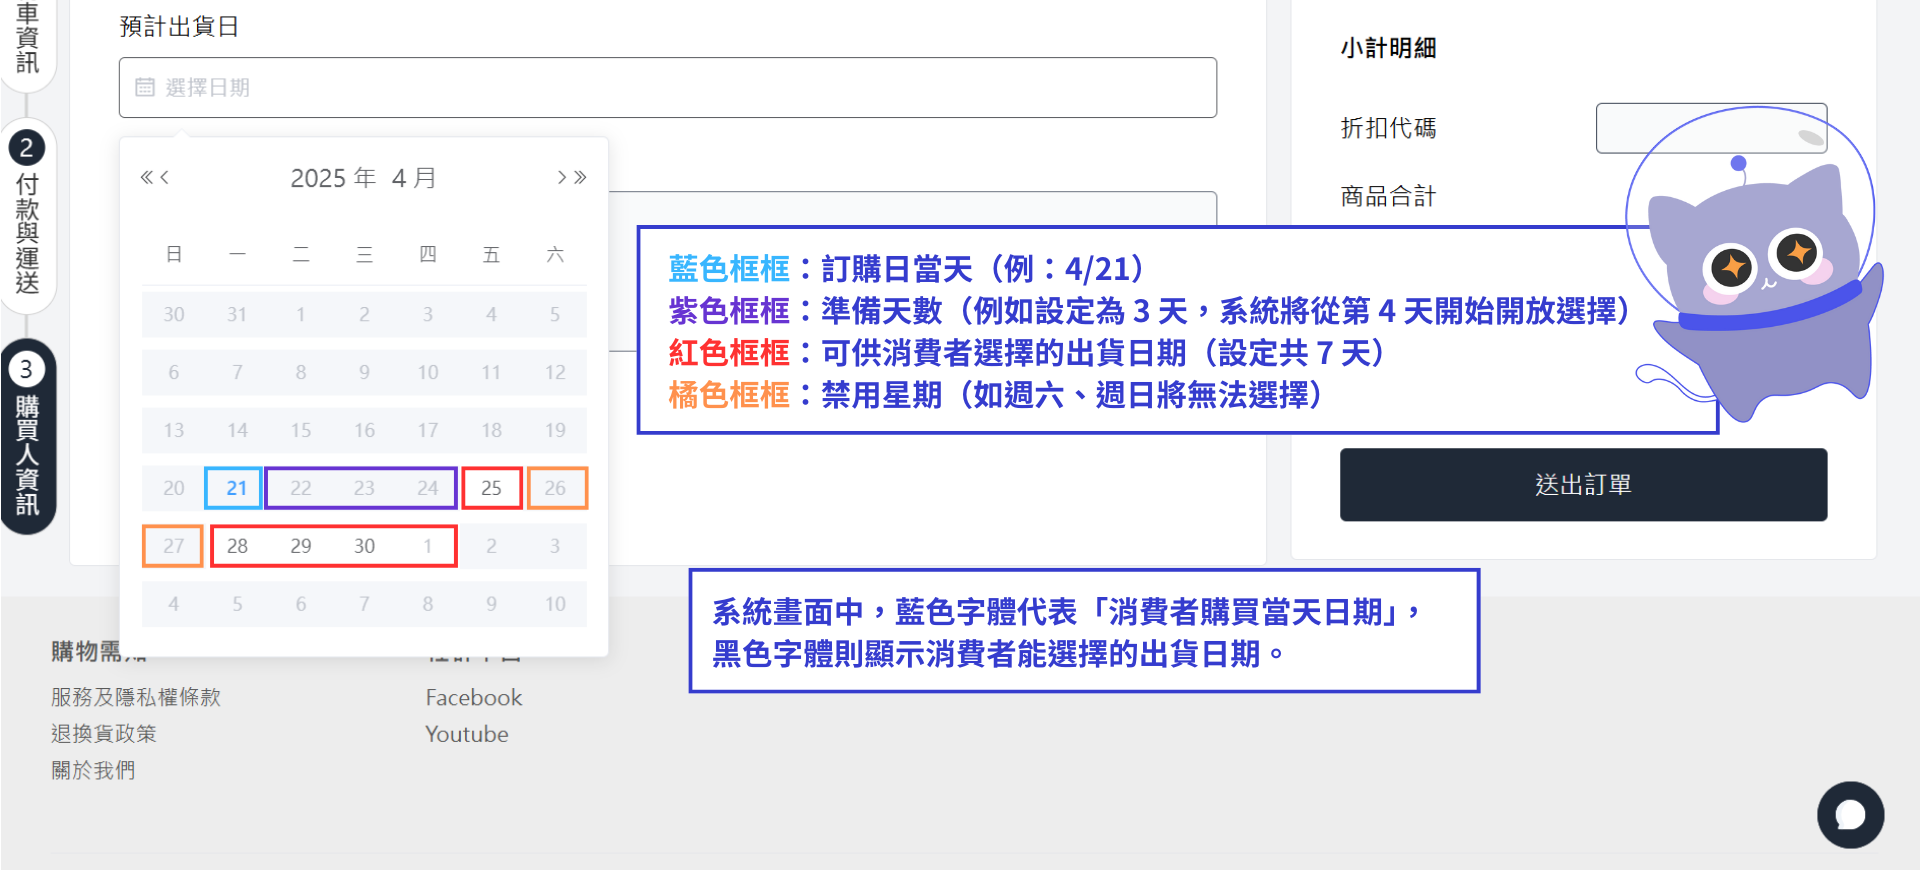Click the 折扣代碼 discount code input
This screenshot has width=1920, height=870.
pyautogui.click(x=1711, y=128)
